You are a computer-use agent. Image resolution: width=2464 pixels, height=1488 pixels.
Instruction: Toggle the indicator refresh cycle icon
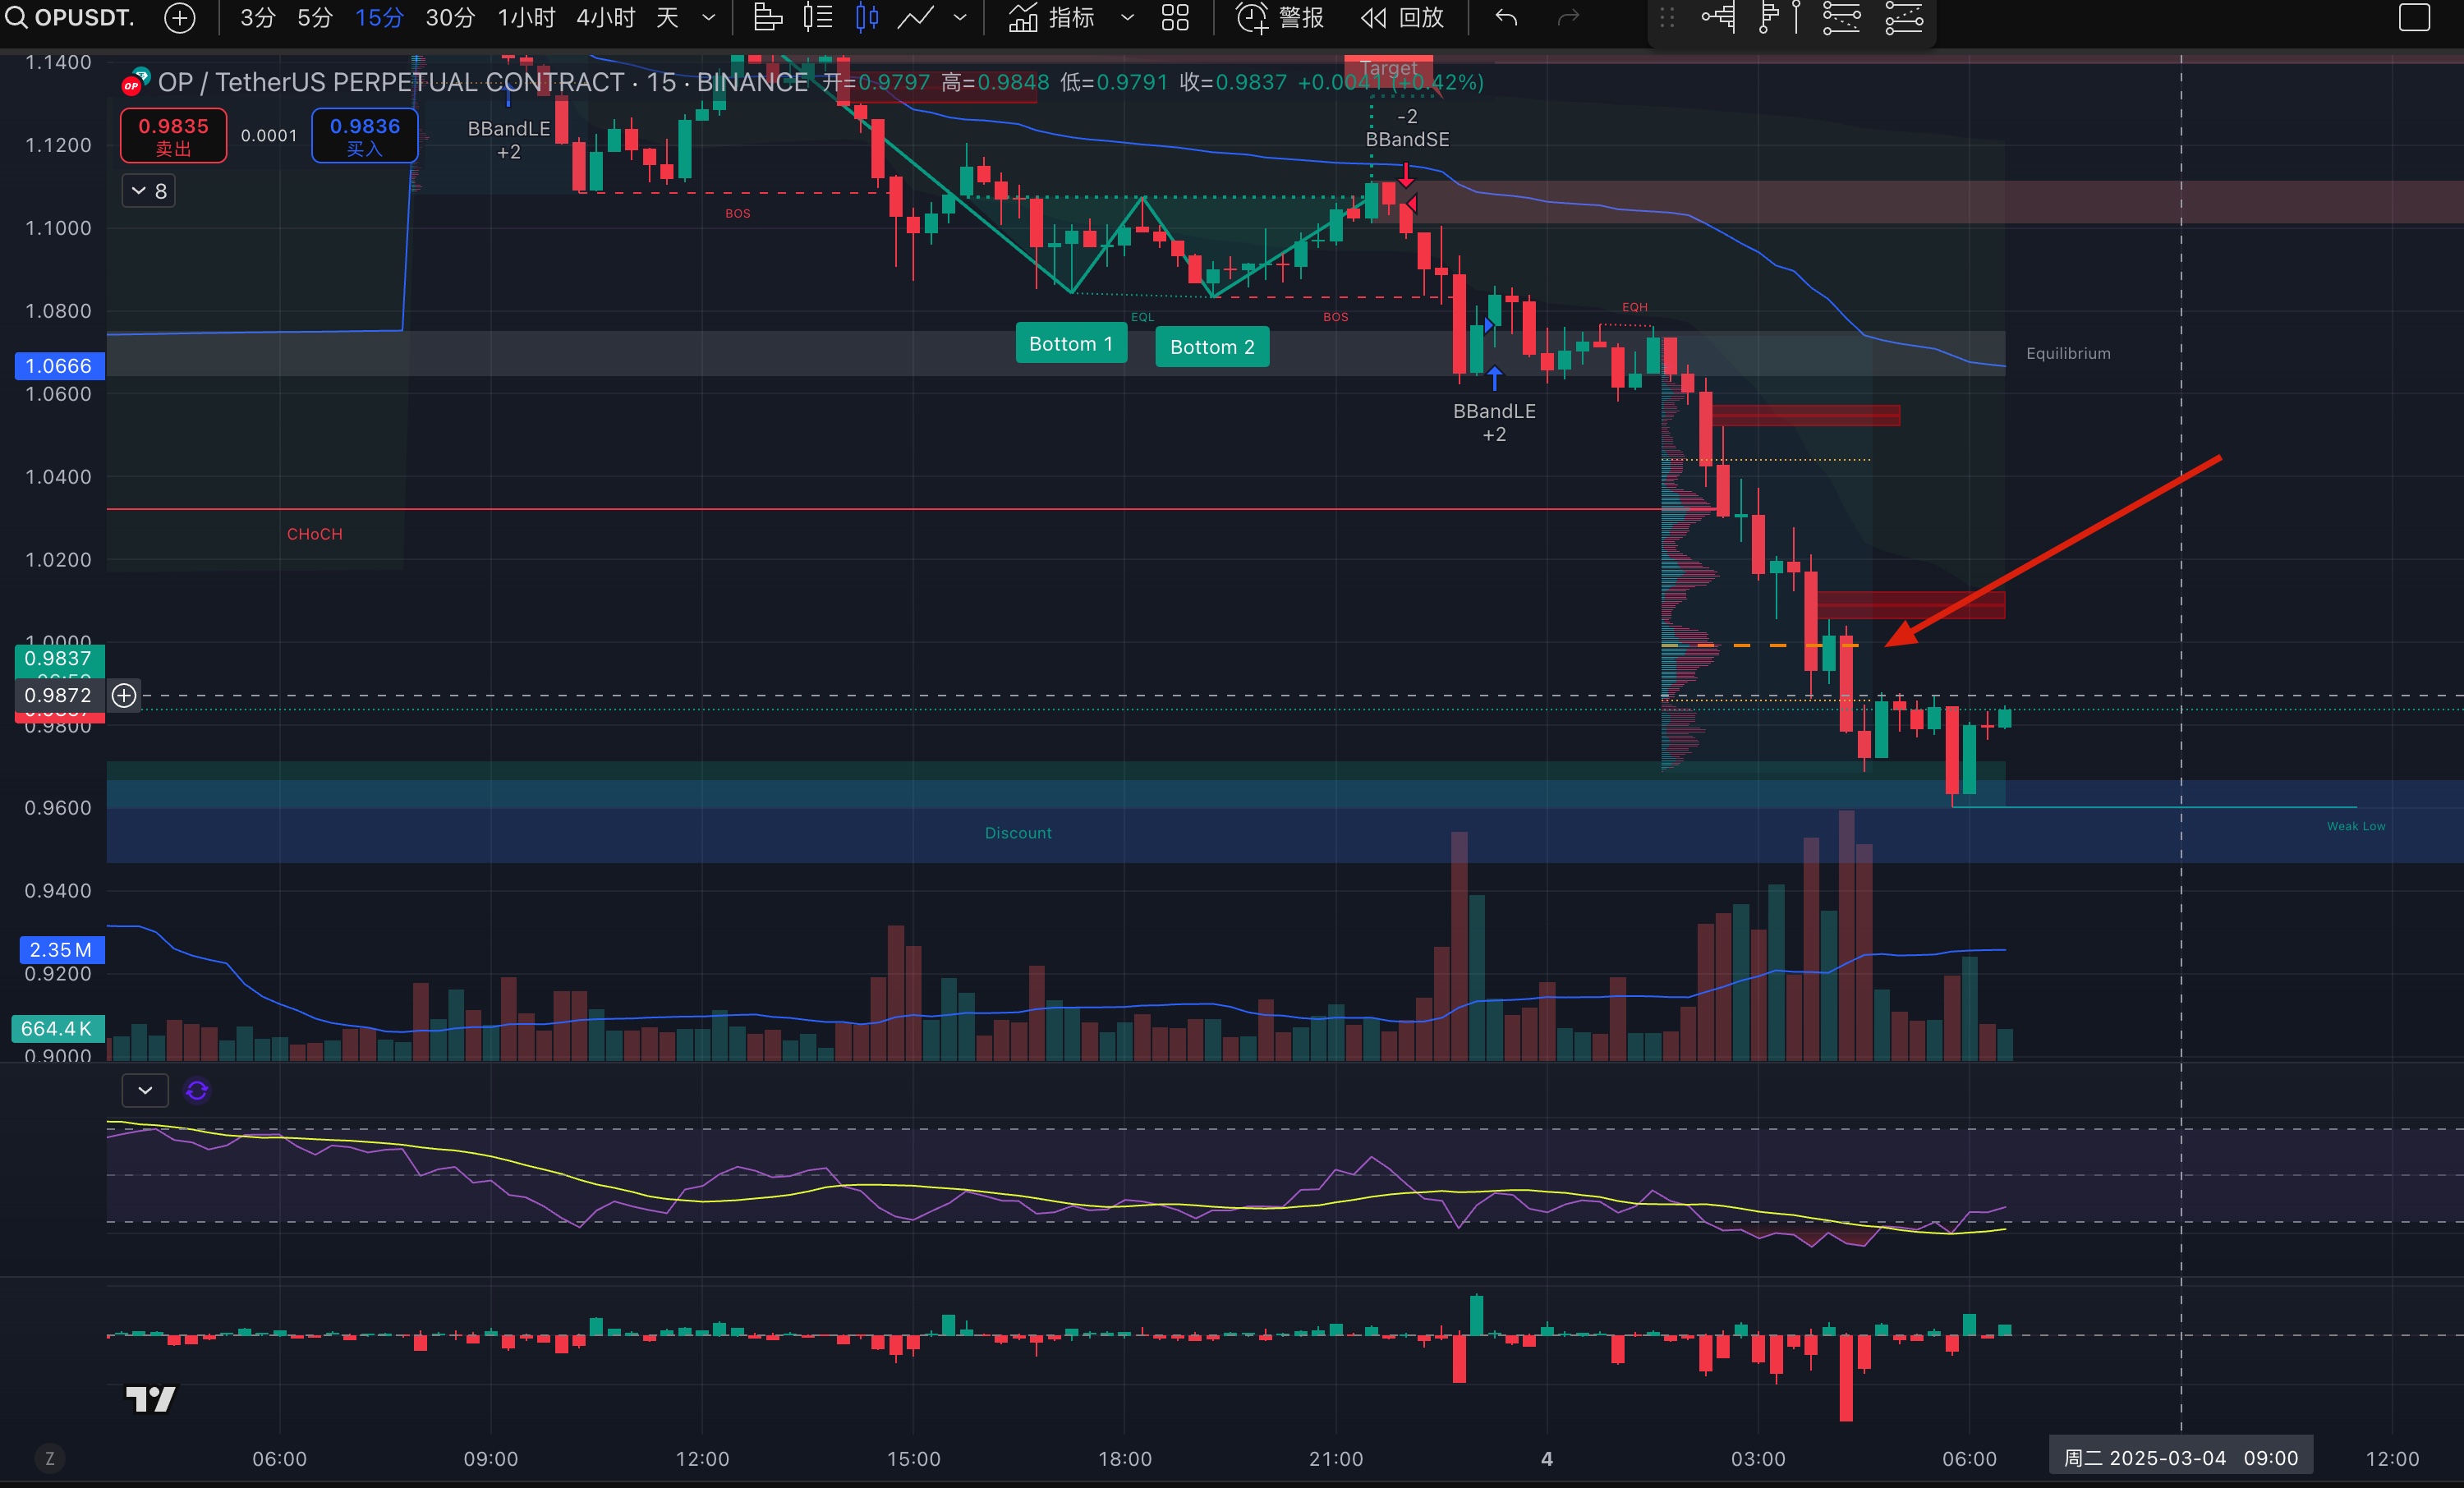pos(197,1090)
